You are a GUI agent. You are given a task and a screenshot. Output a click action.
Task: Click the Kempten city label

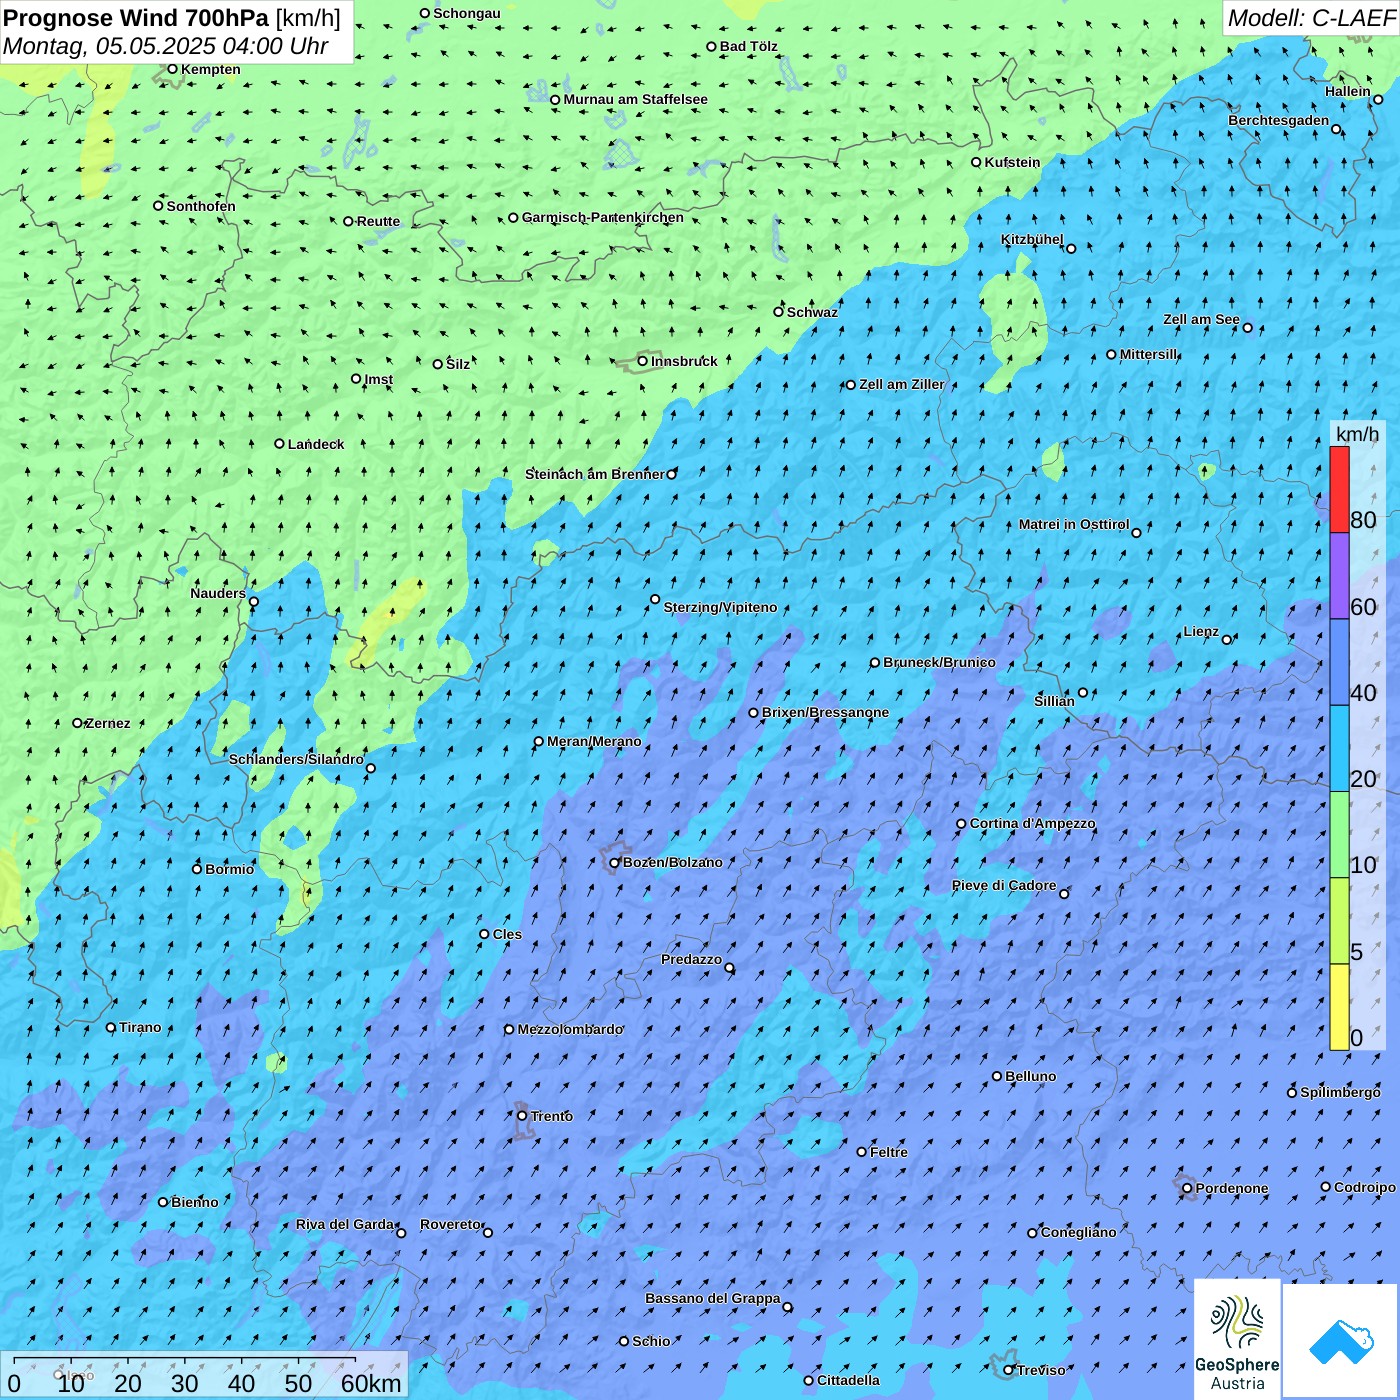click(x=210, y=69)
